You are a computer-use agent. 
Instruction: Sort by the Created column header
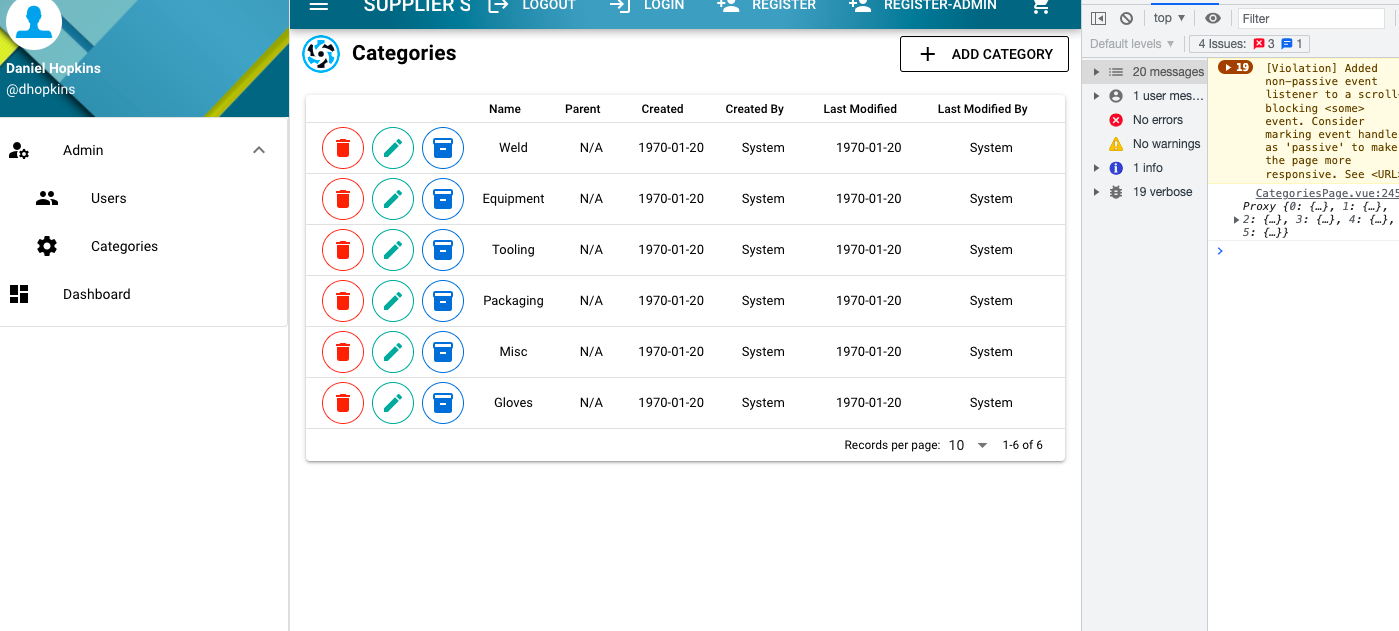pyautogui.click(x=662, y=109)
